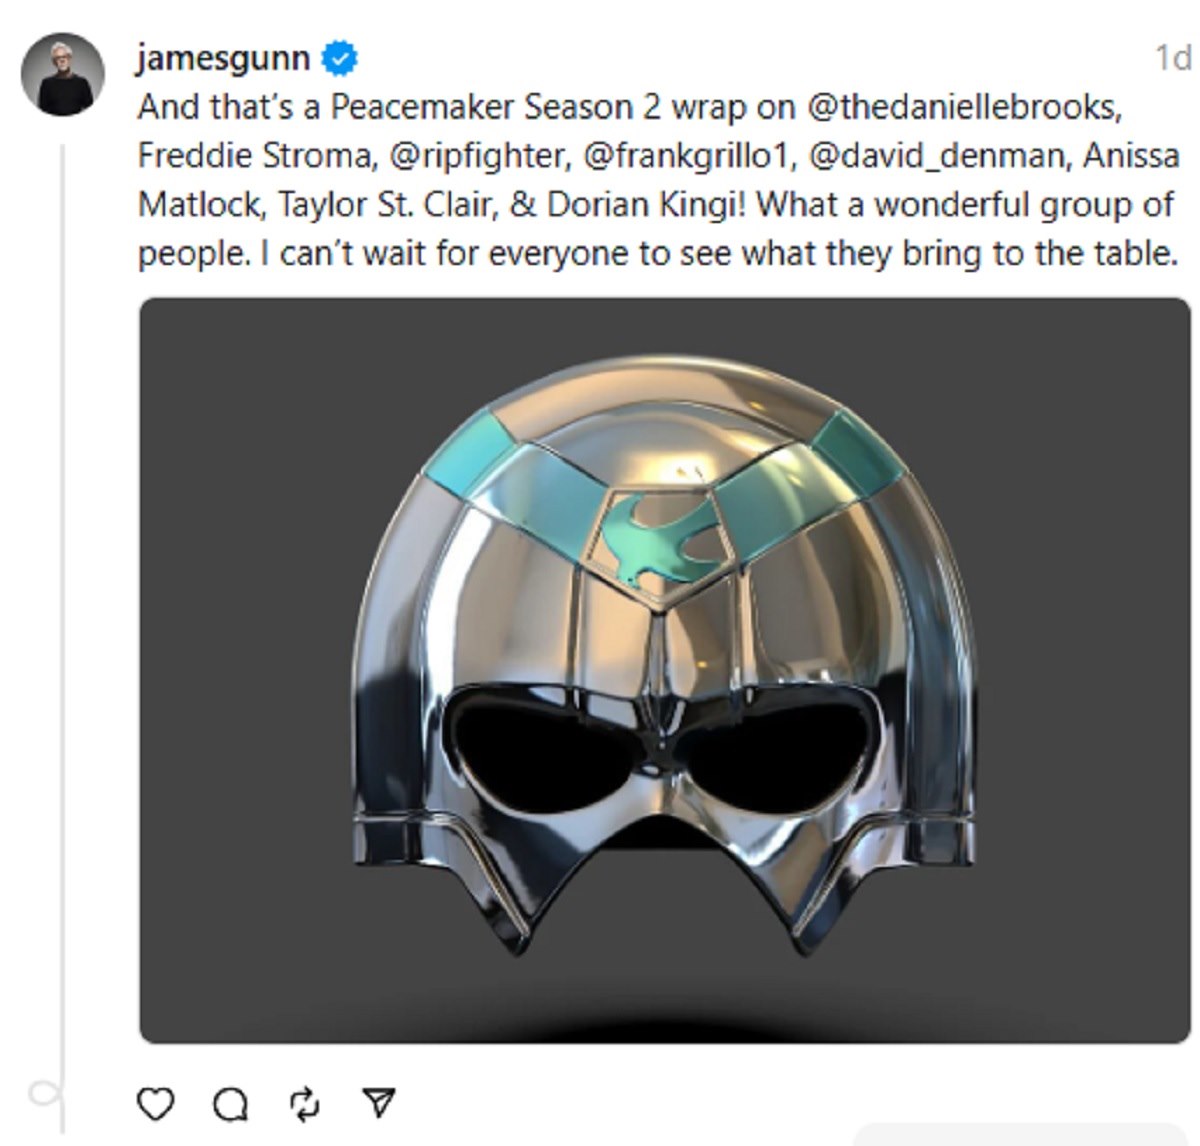The image size is (1200, 1146).
Task: Open the Peacemaker helmet image
Action: point(665,670)
